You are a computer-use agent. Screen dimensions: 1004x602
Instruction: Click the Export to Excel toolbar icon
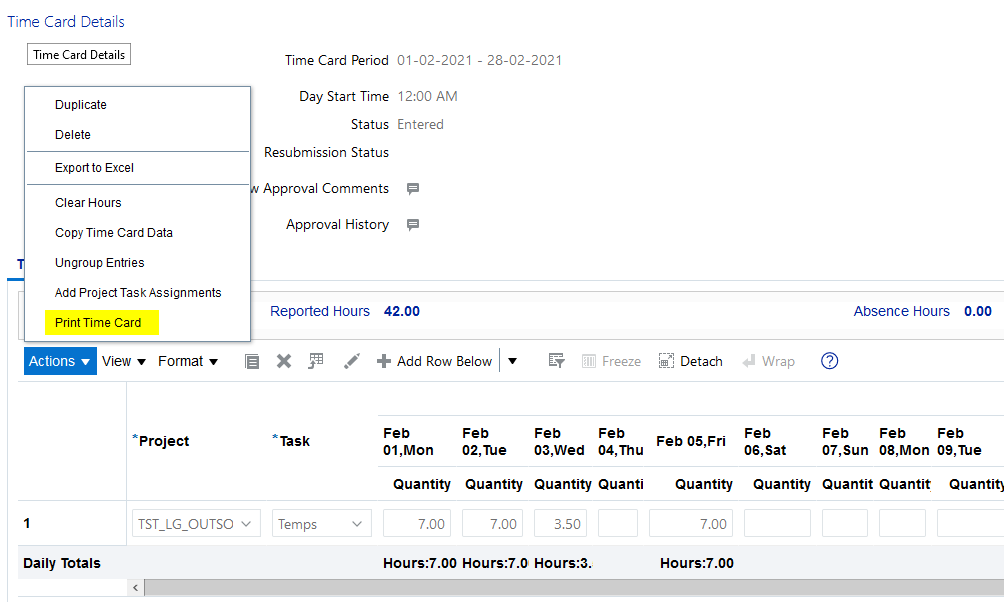316,362
